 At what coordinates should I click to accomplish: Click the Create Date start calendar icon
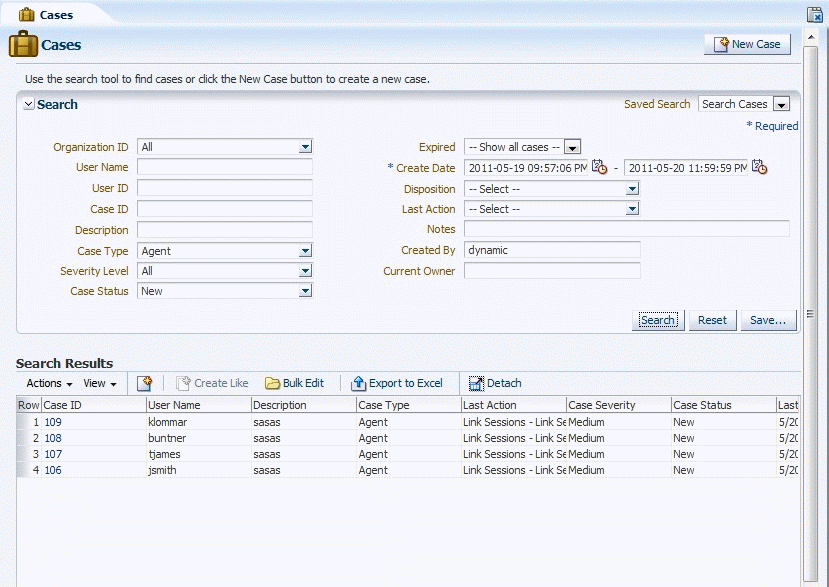pyautogui.click(x=599, y=167)
